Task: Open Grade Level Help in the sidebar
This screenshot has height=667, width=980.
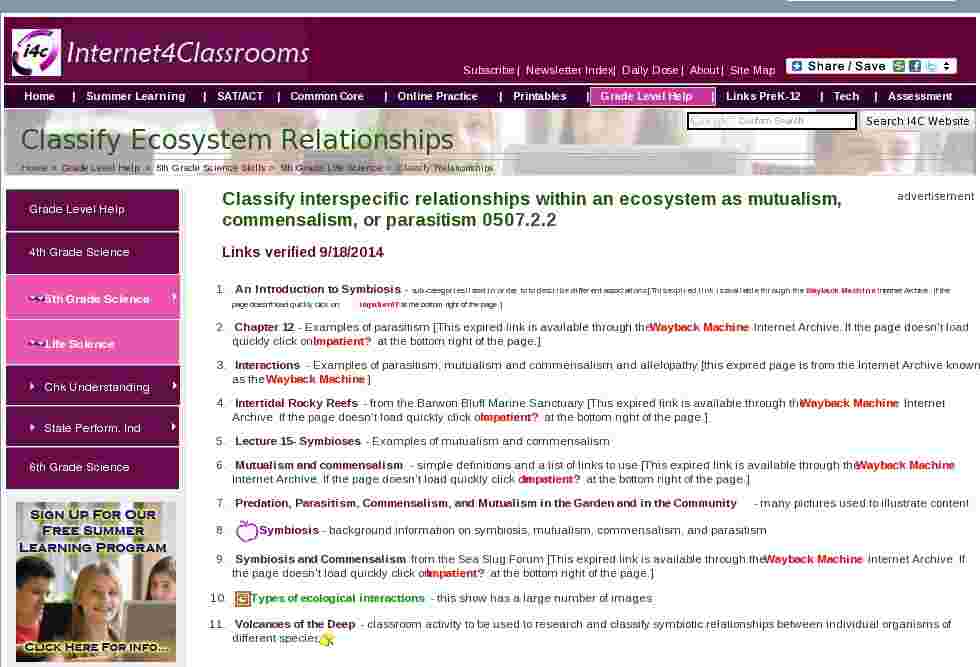Action: tap(92, 210)
